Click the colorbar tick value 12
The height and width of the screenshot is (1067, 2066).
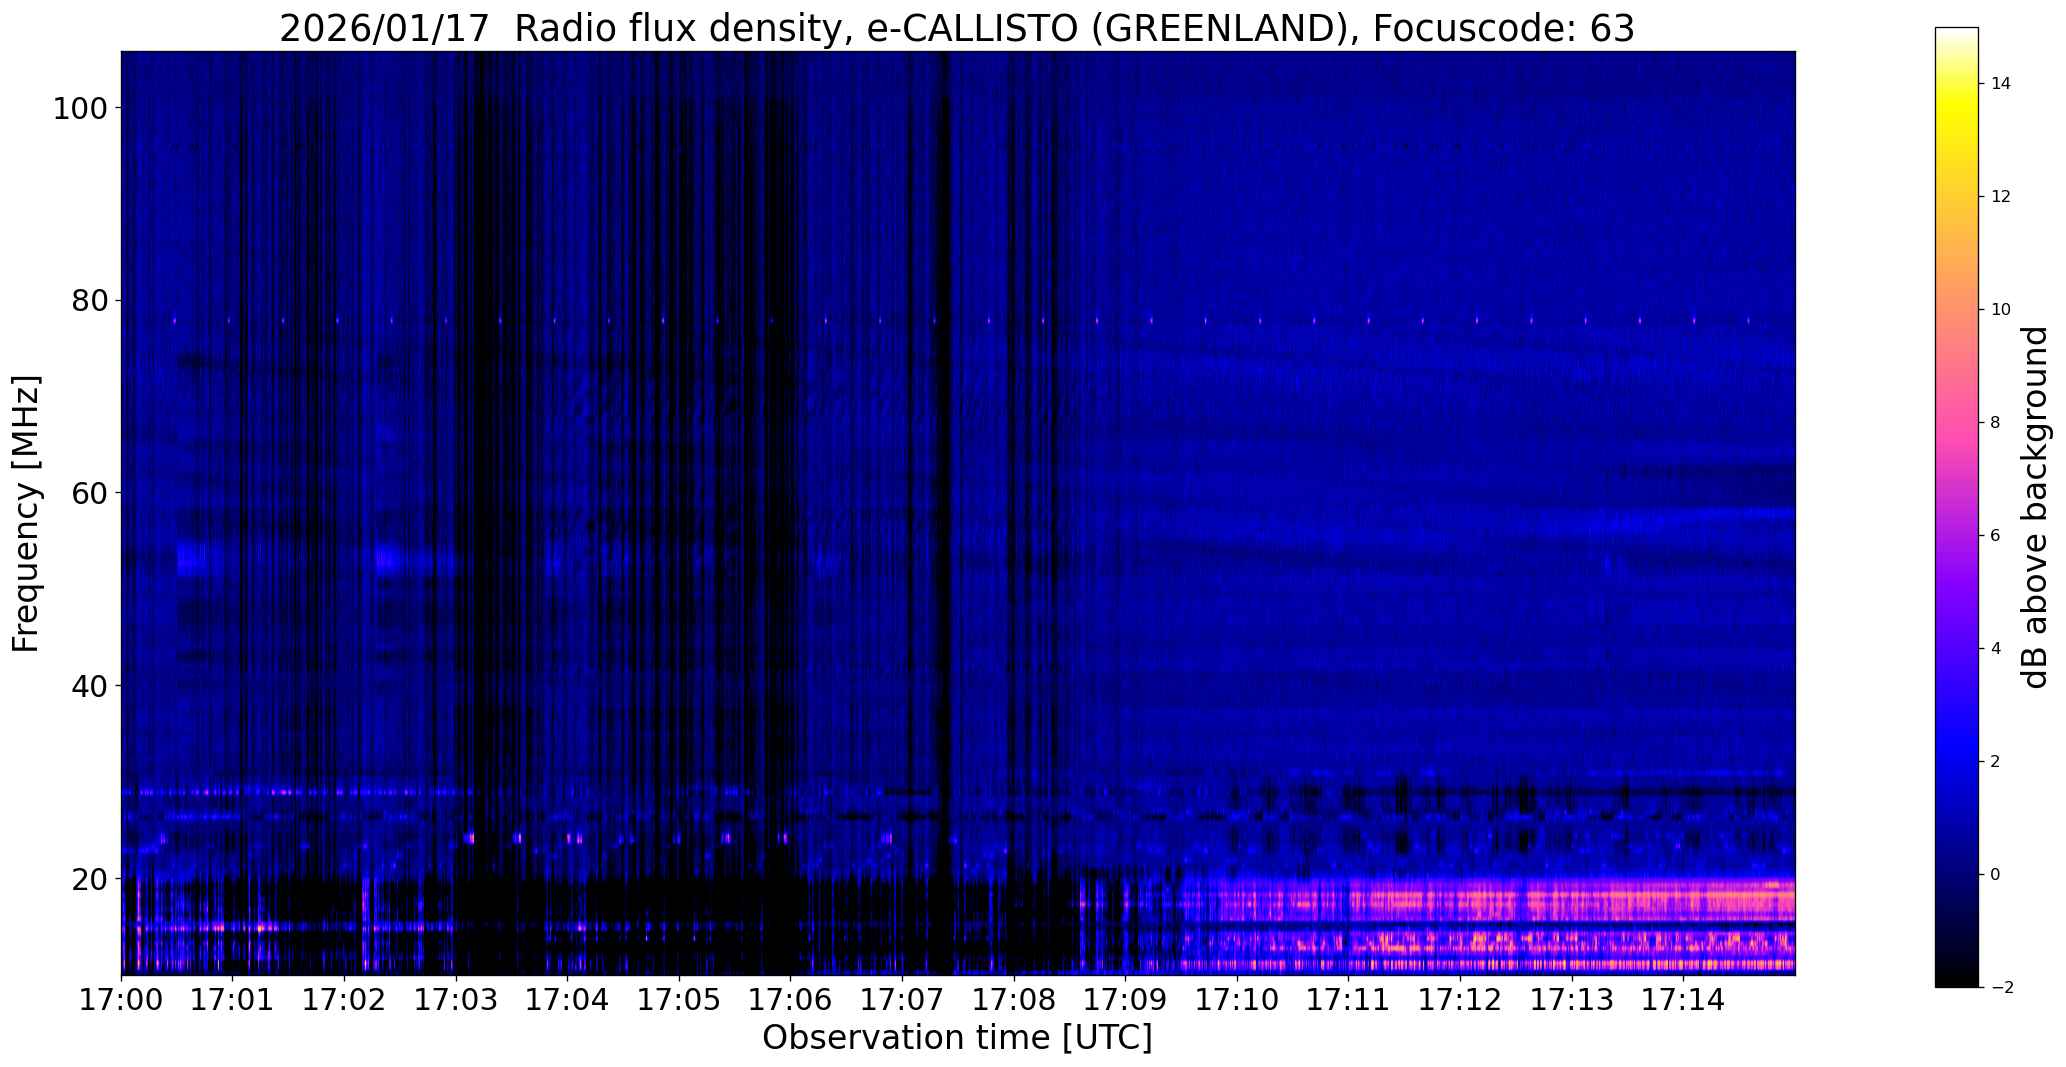tap(2001, 196)
